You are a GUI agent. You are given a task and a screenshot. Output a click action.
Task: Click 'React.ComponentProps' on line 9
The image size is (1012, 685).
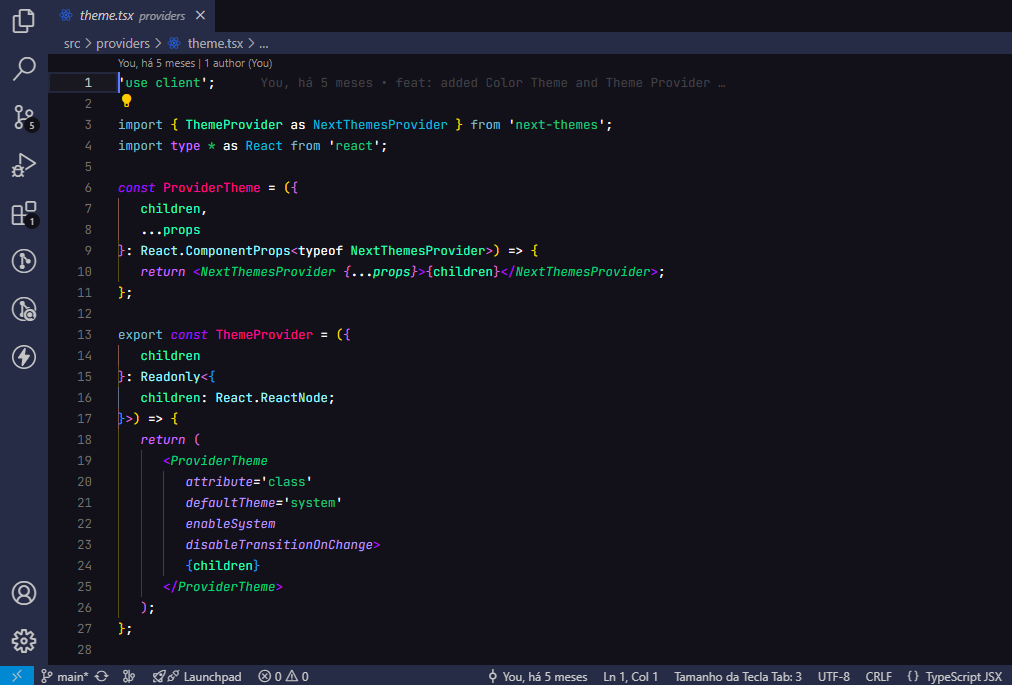216,250
